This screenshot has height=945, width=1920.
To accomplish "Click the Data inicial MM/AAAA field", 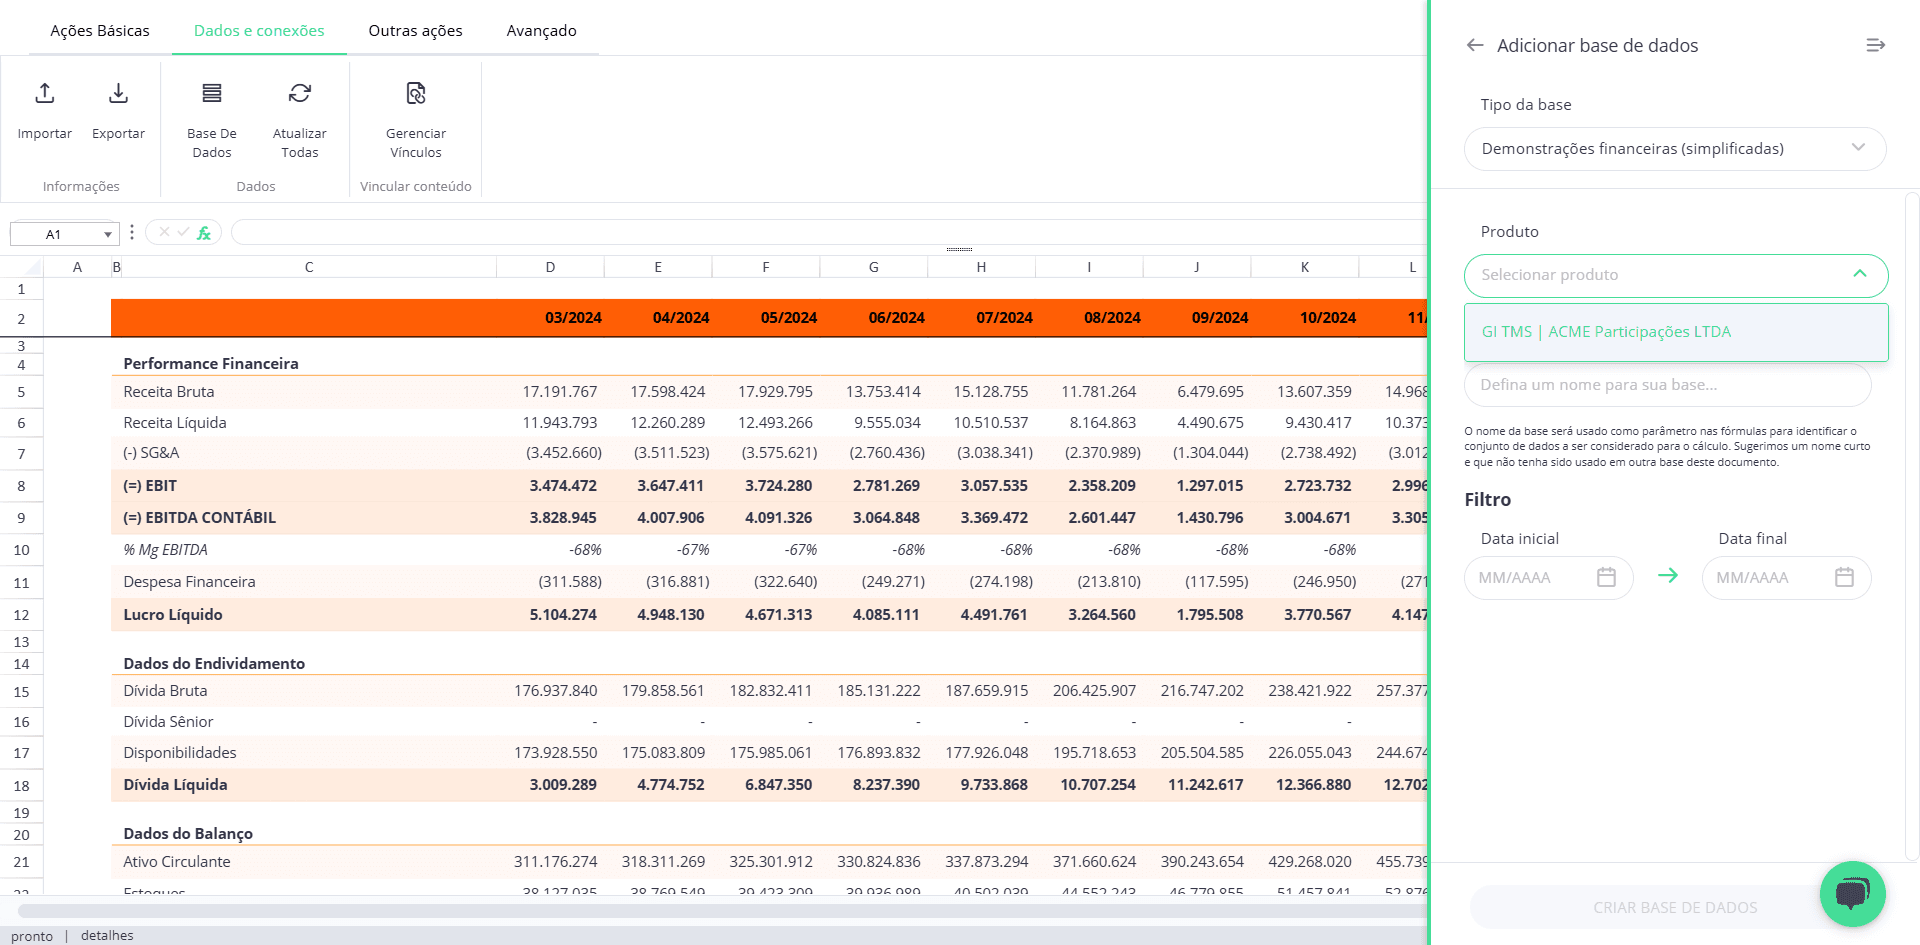I will [1548, 577].
